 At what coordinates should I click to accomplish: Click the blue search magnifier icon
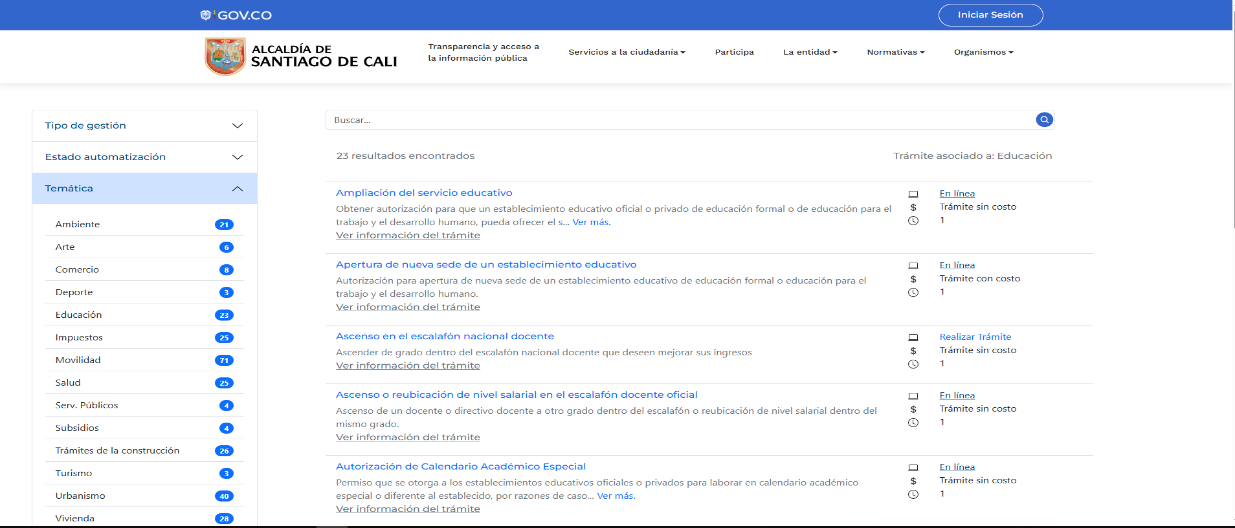click(x=1045, y=120)
